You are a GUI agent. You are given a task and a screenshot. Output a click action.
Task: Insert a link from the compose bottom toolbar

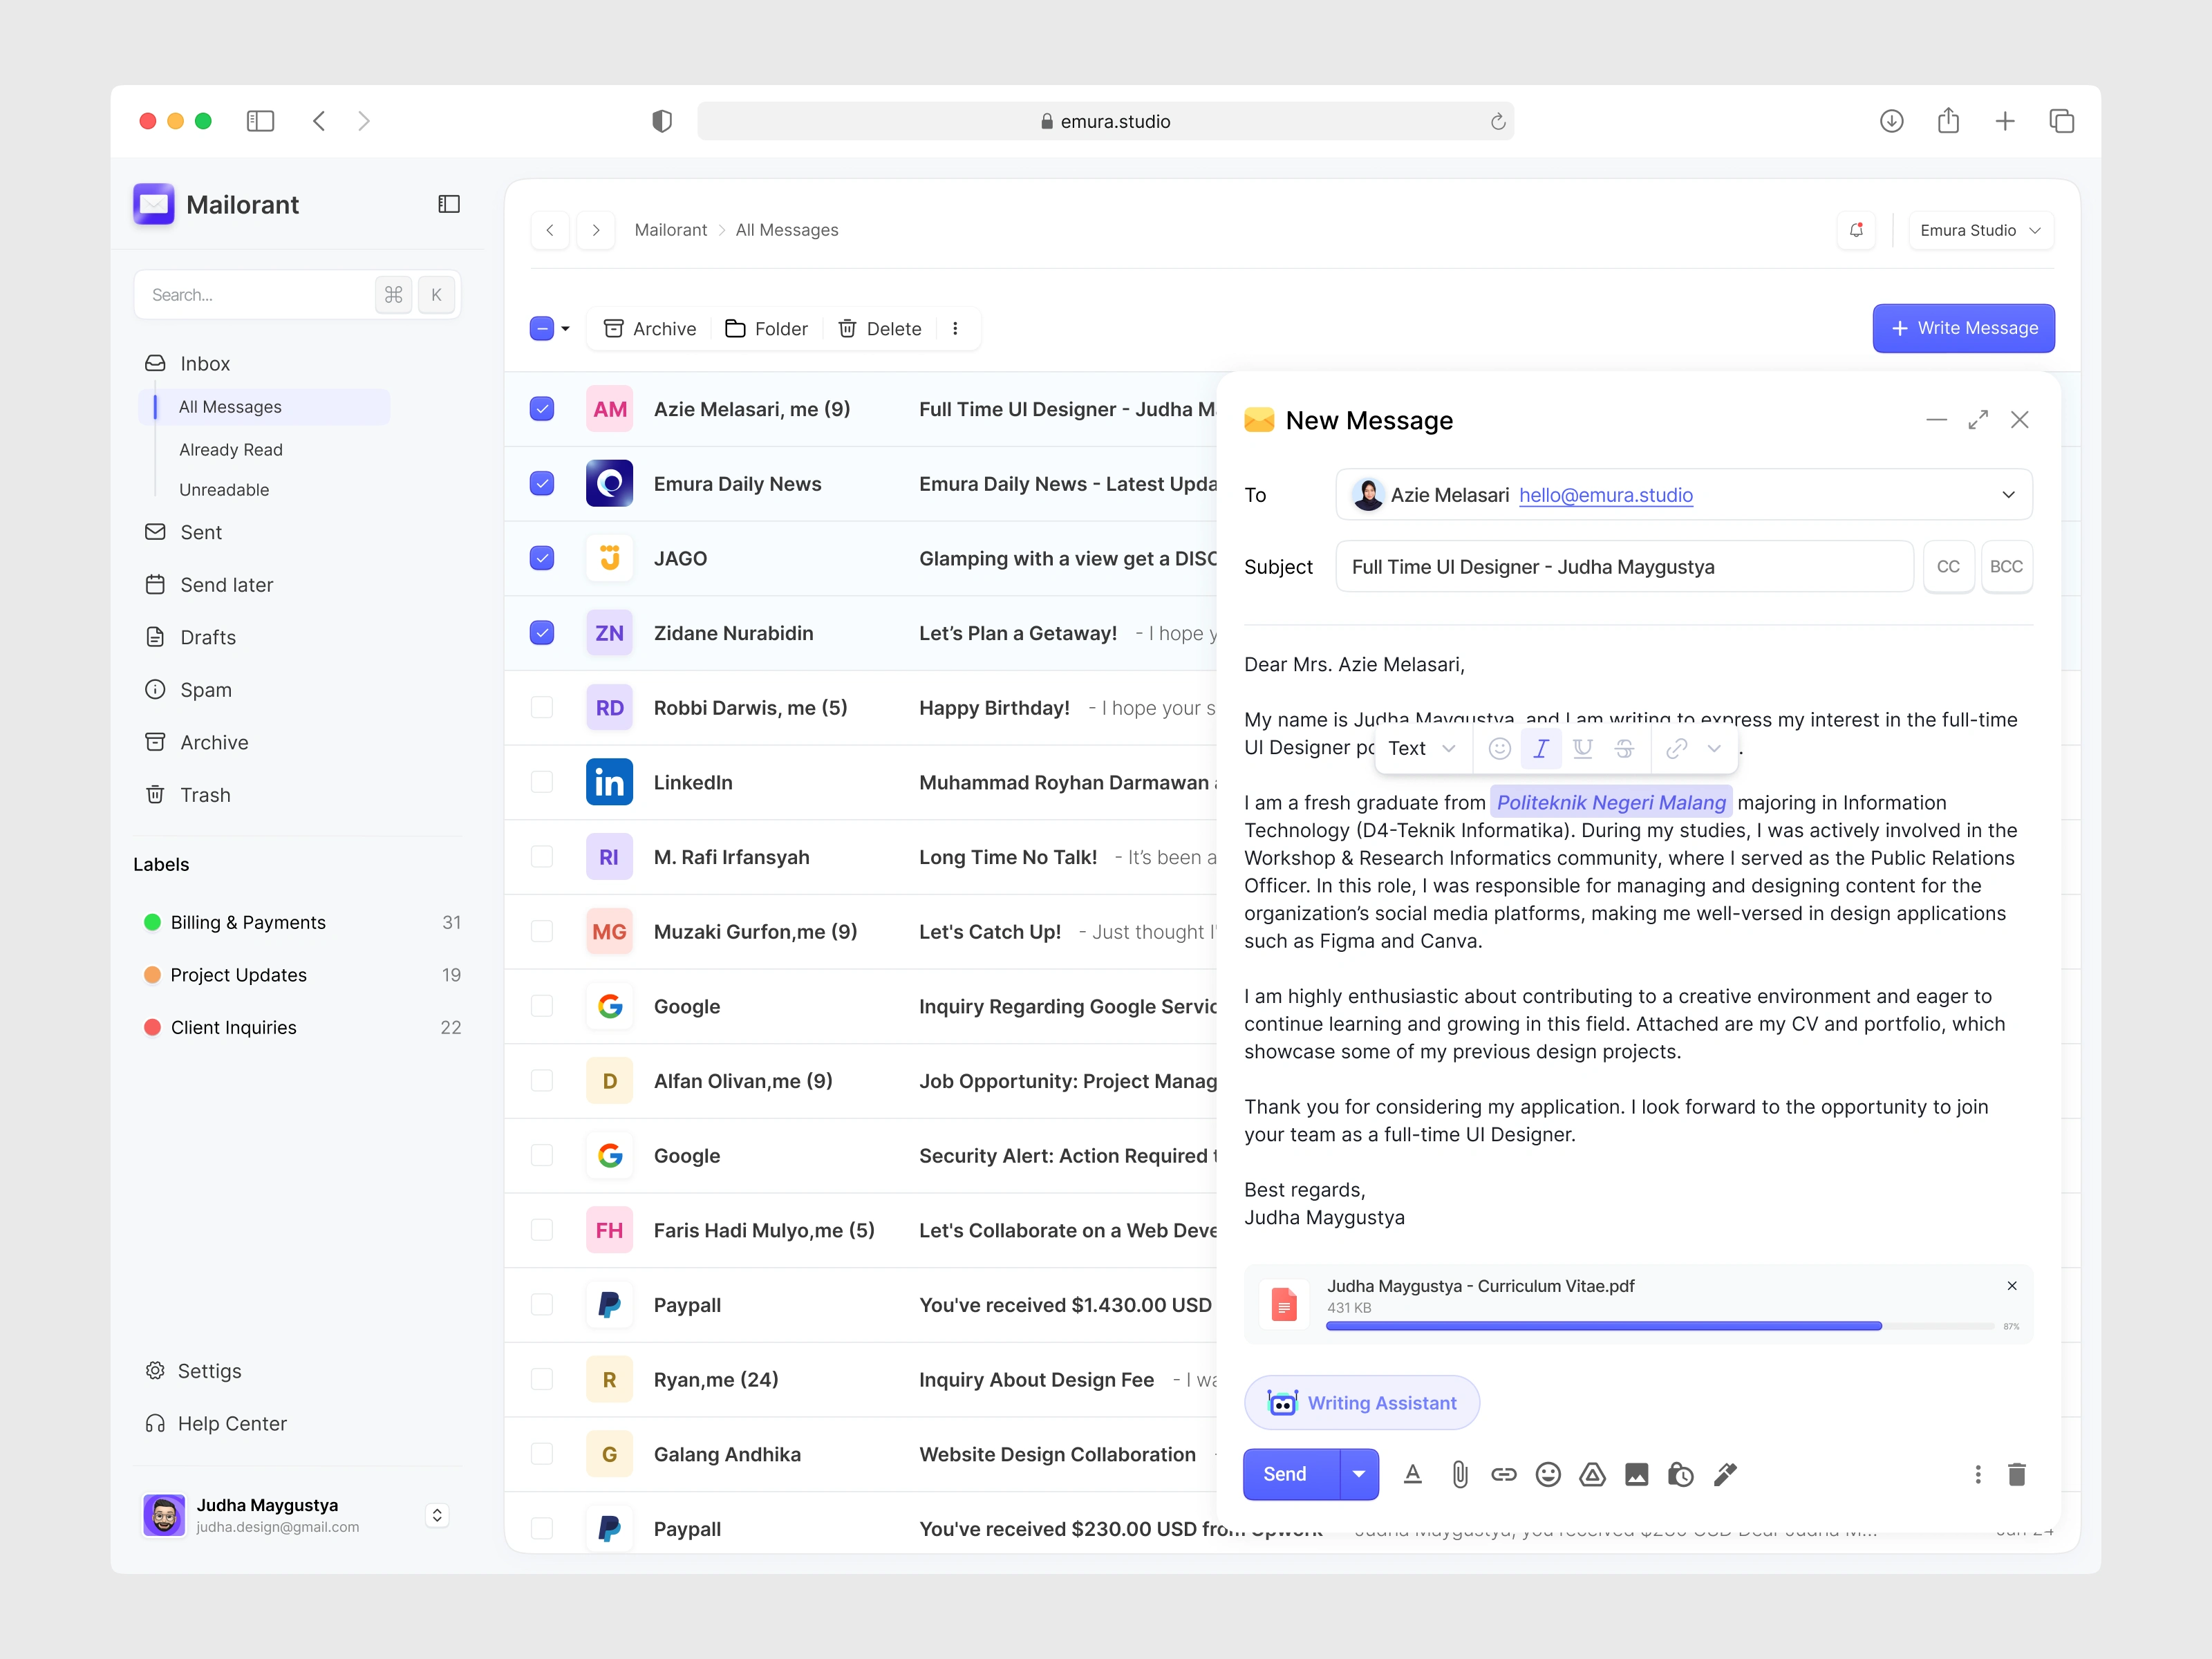pos(1504,1474)
